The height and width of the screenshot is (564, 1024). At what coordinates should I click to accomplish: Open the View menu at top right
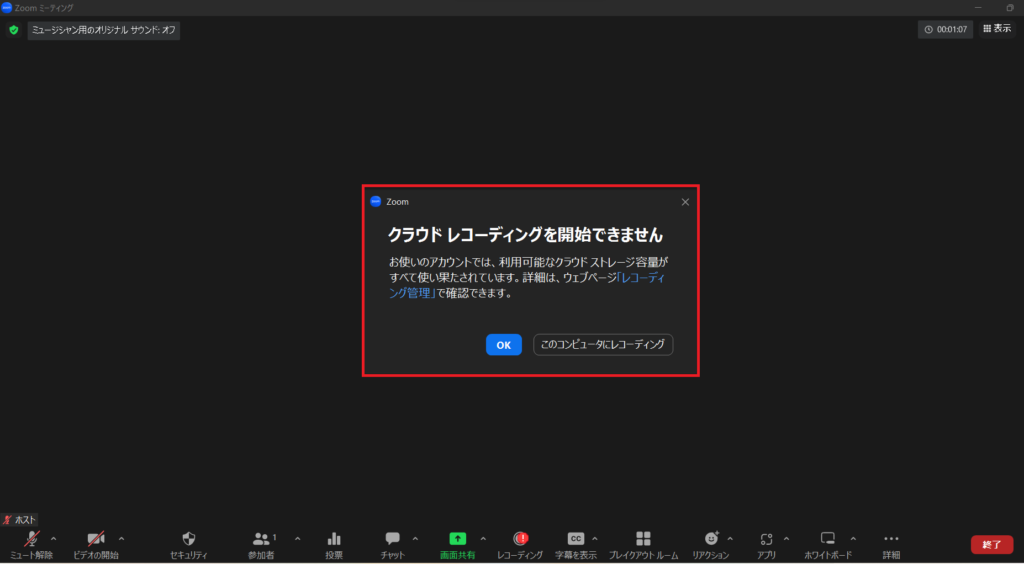click(x=996, y=29)
